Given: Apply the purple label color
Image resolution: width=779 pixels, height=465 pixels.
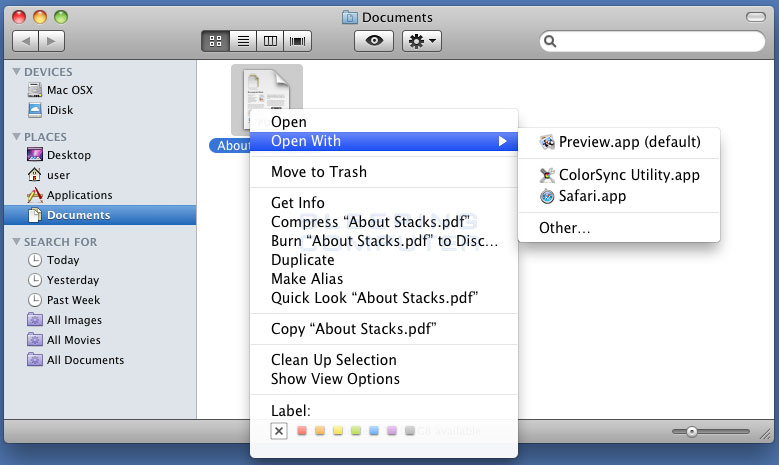Looking at the screenshot, I should tap(391, 431).
